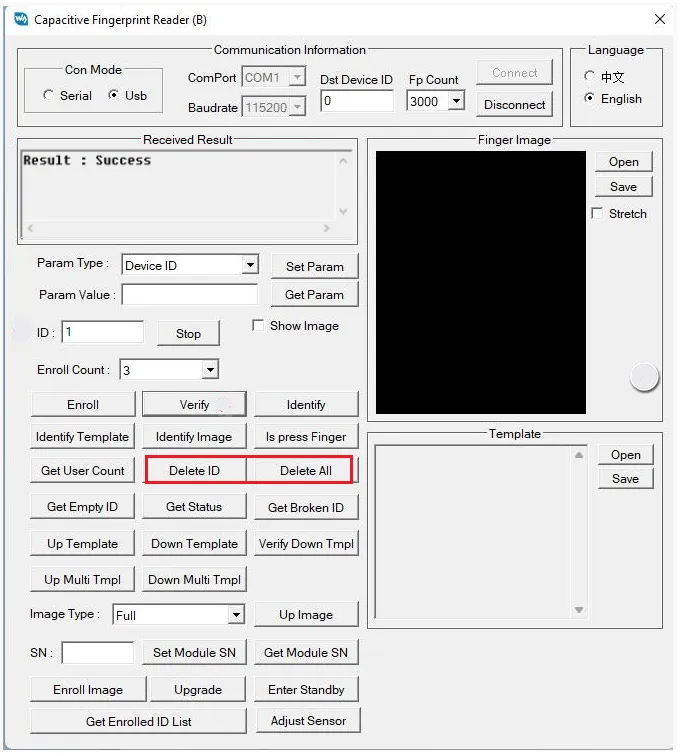The width and height of the screenshot is (686, 755).
Task: Select the 中文 language option
Action: point(589,76)
